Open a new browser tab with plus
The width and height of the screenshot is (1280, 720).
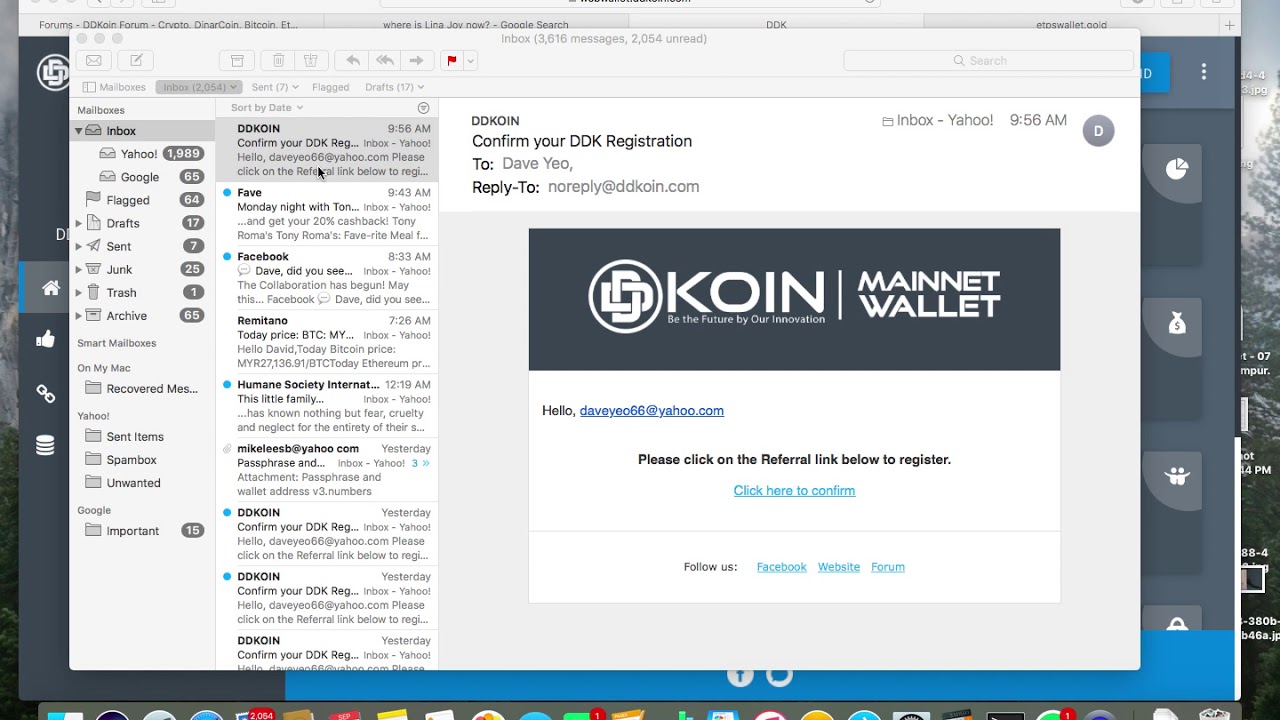click(1230, 25)
